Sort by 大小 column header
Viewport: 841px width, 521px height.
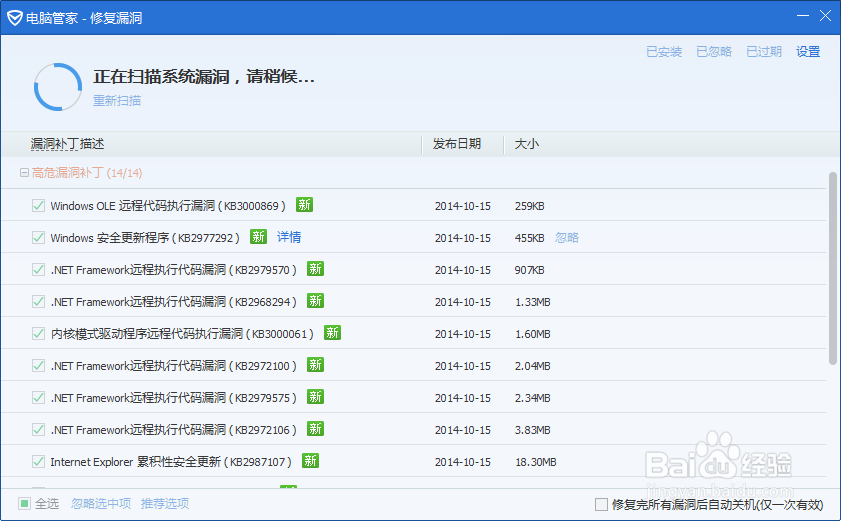[527, 144]
